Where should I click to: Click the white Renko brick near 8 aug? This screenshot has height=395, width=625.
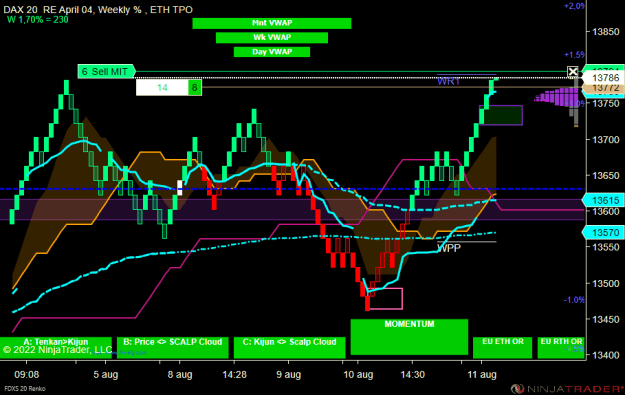(x=179, y=188)
